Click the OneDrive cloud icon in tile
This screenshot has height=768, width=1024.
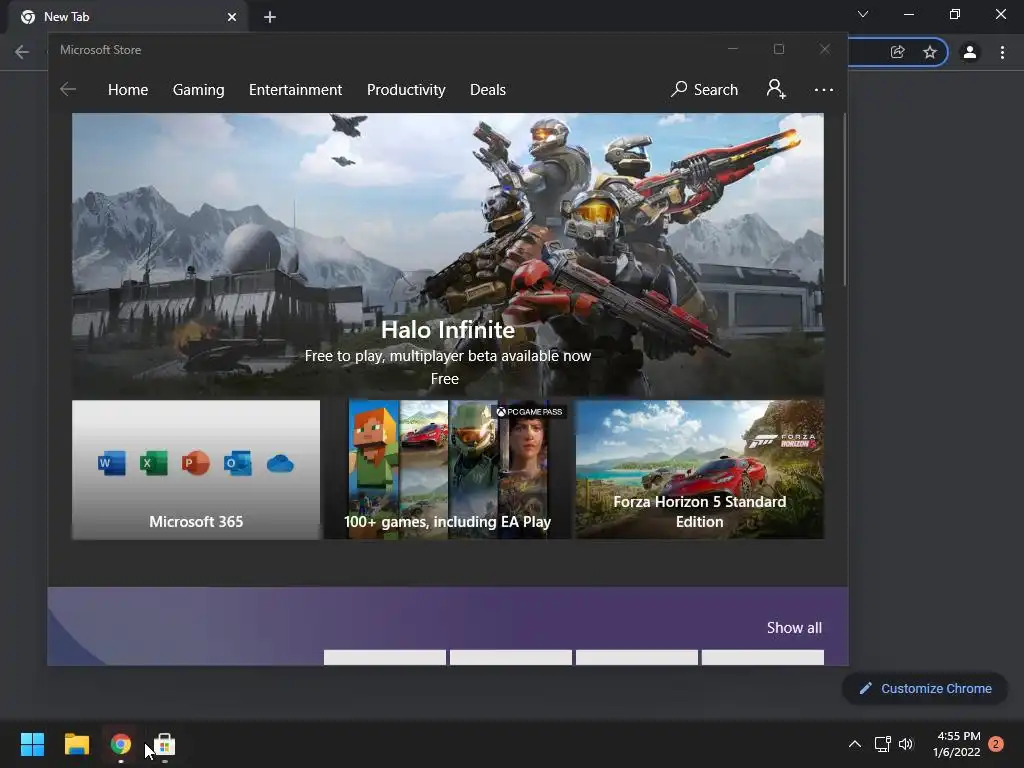pos(280,464)
